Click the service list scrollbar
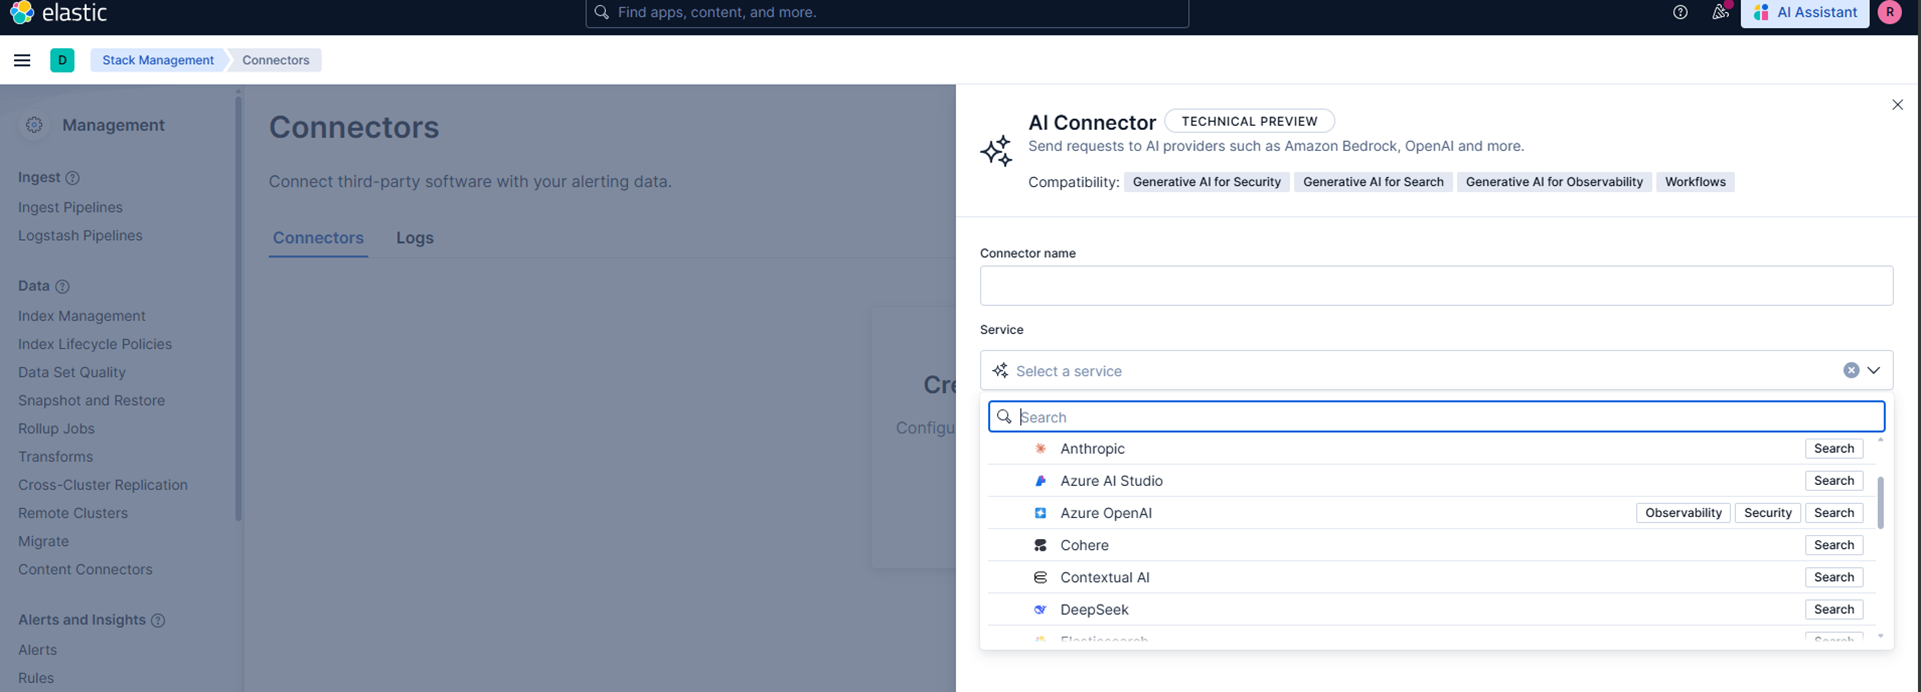Viewport: 1921px width, 692px height. [1880, 502]
